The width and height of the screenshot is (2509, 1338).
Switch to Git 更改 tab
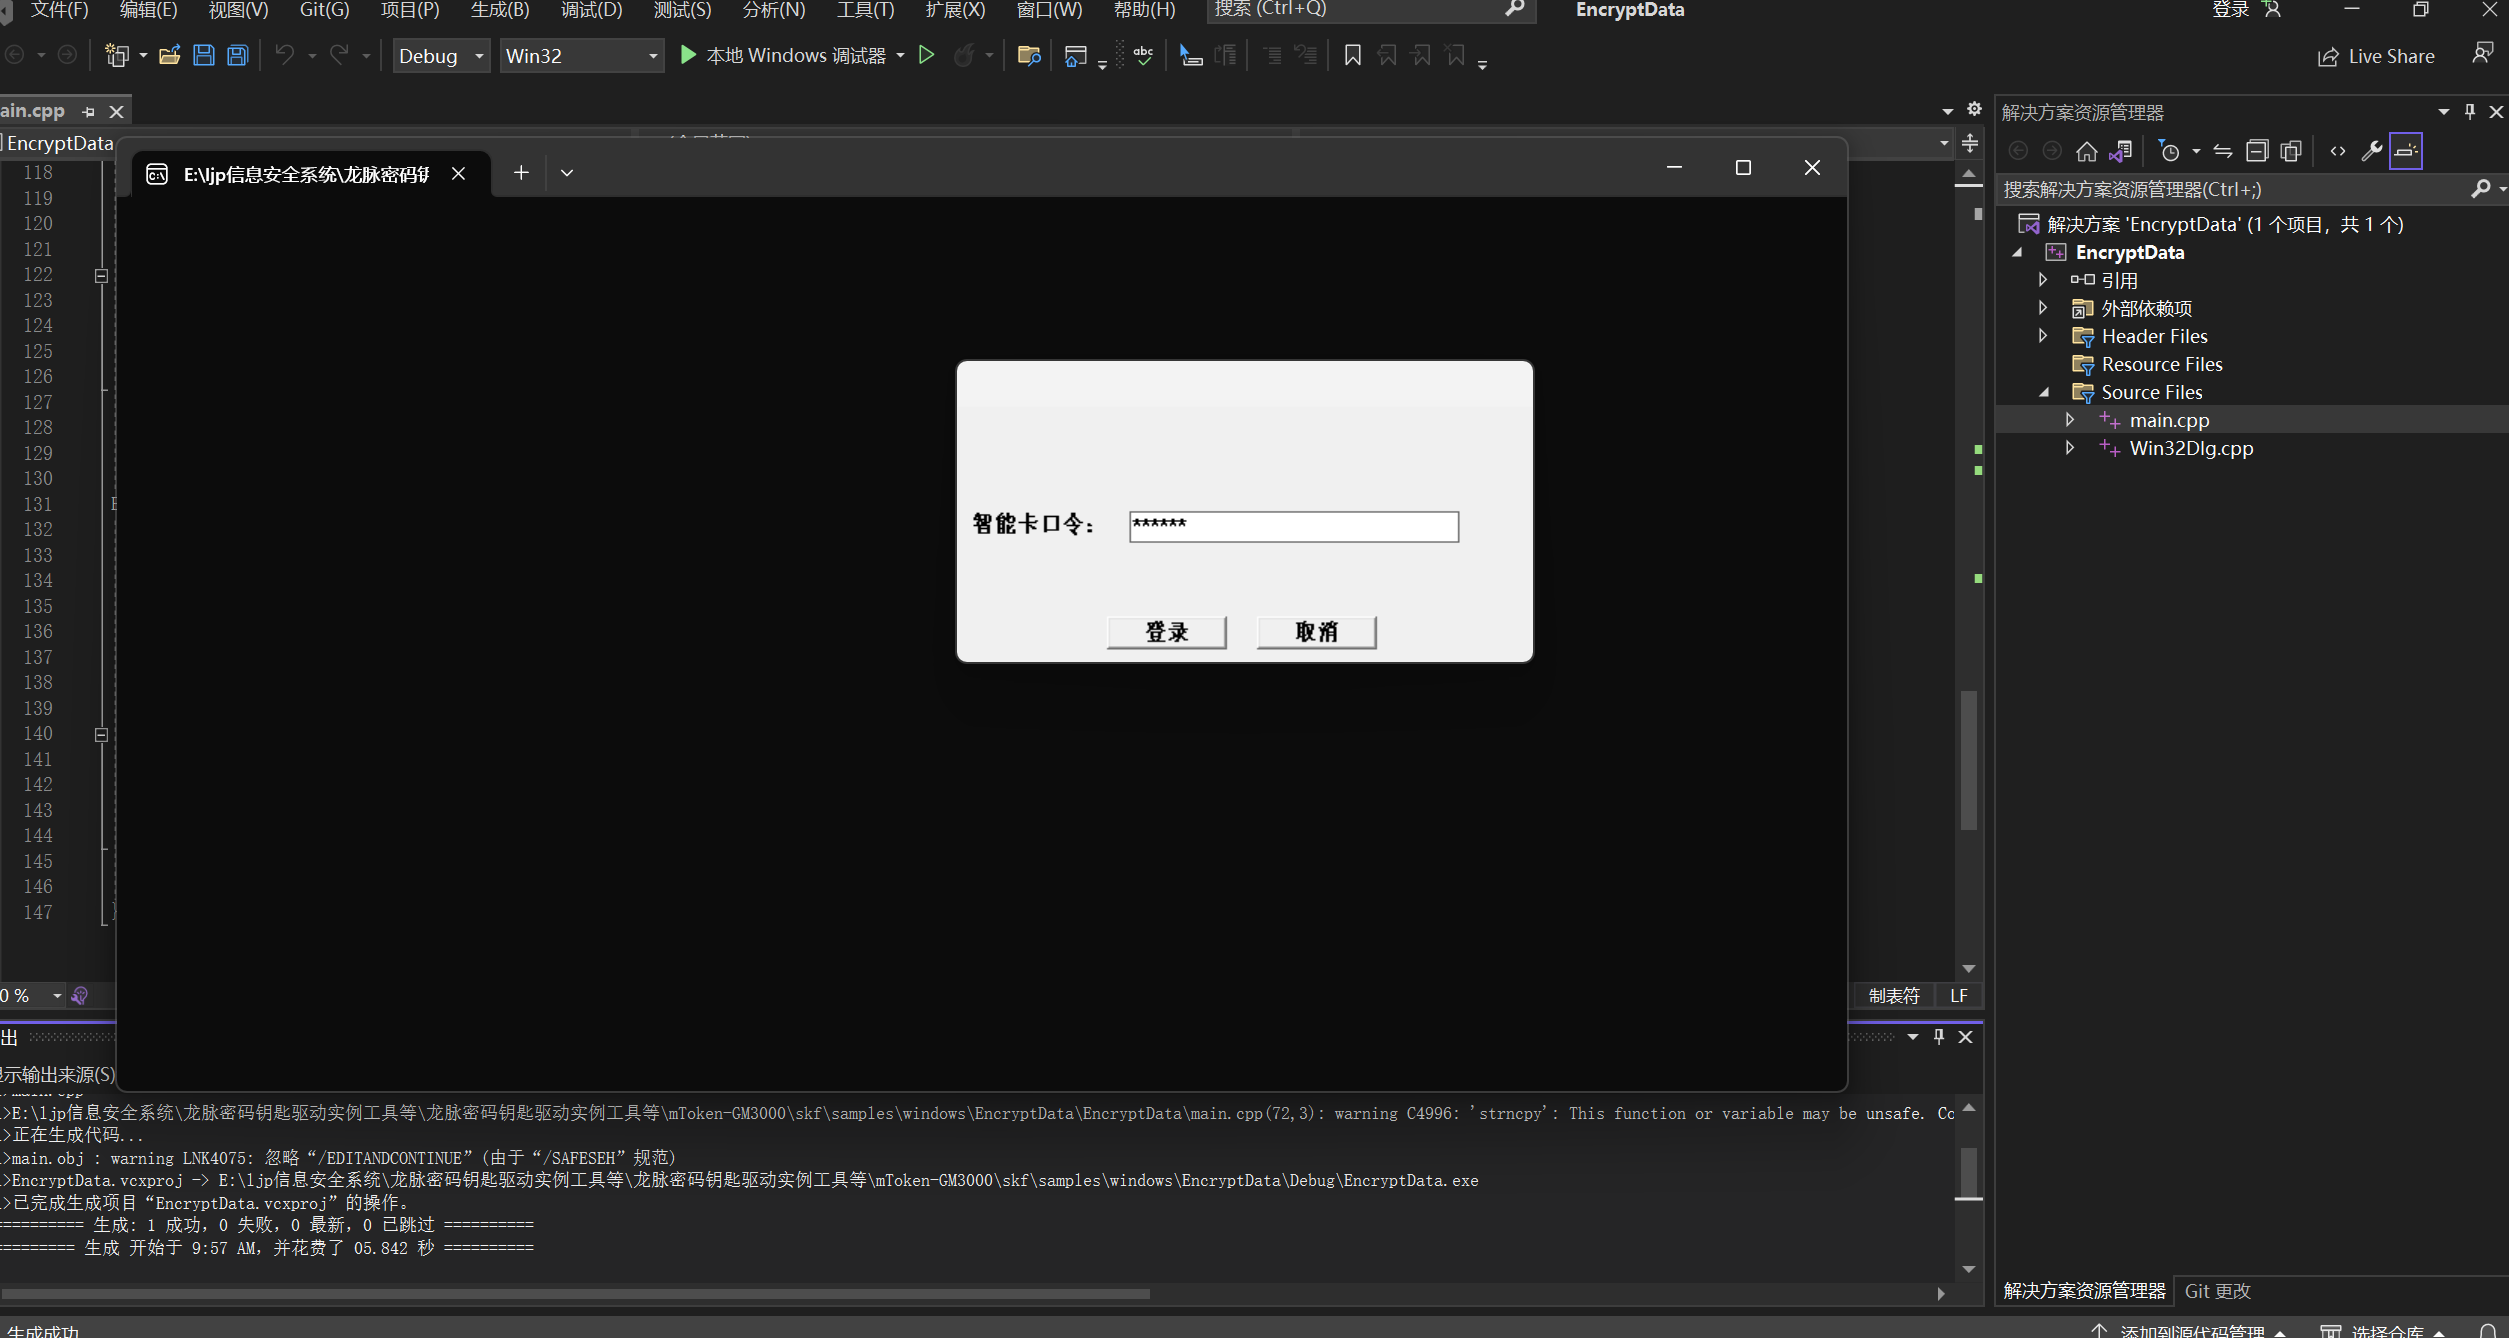pyautogui.click(x=2217, y=1291)
